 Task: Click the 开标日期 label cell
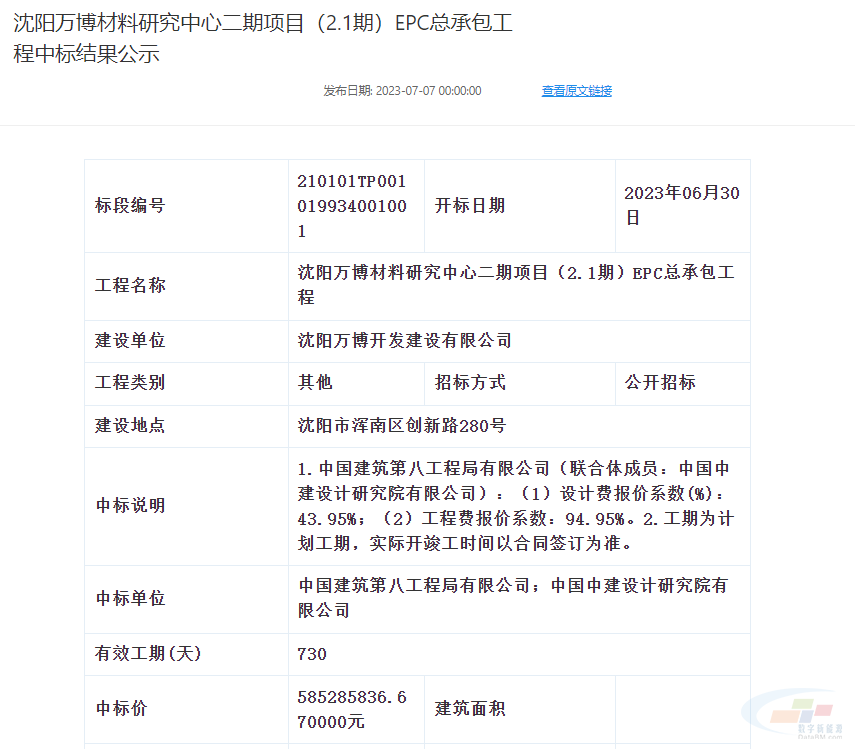click(520, 206)
